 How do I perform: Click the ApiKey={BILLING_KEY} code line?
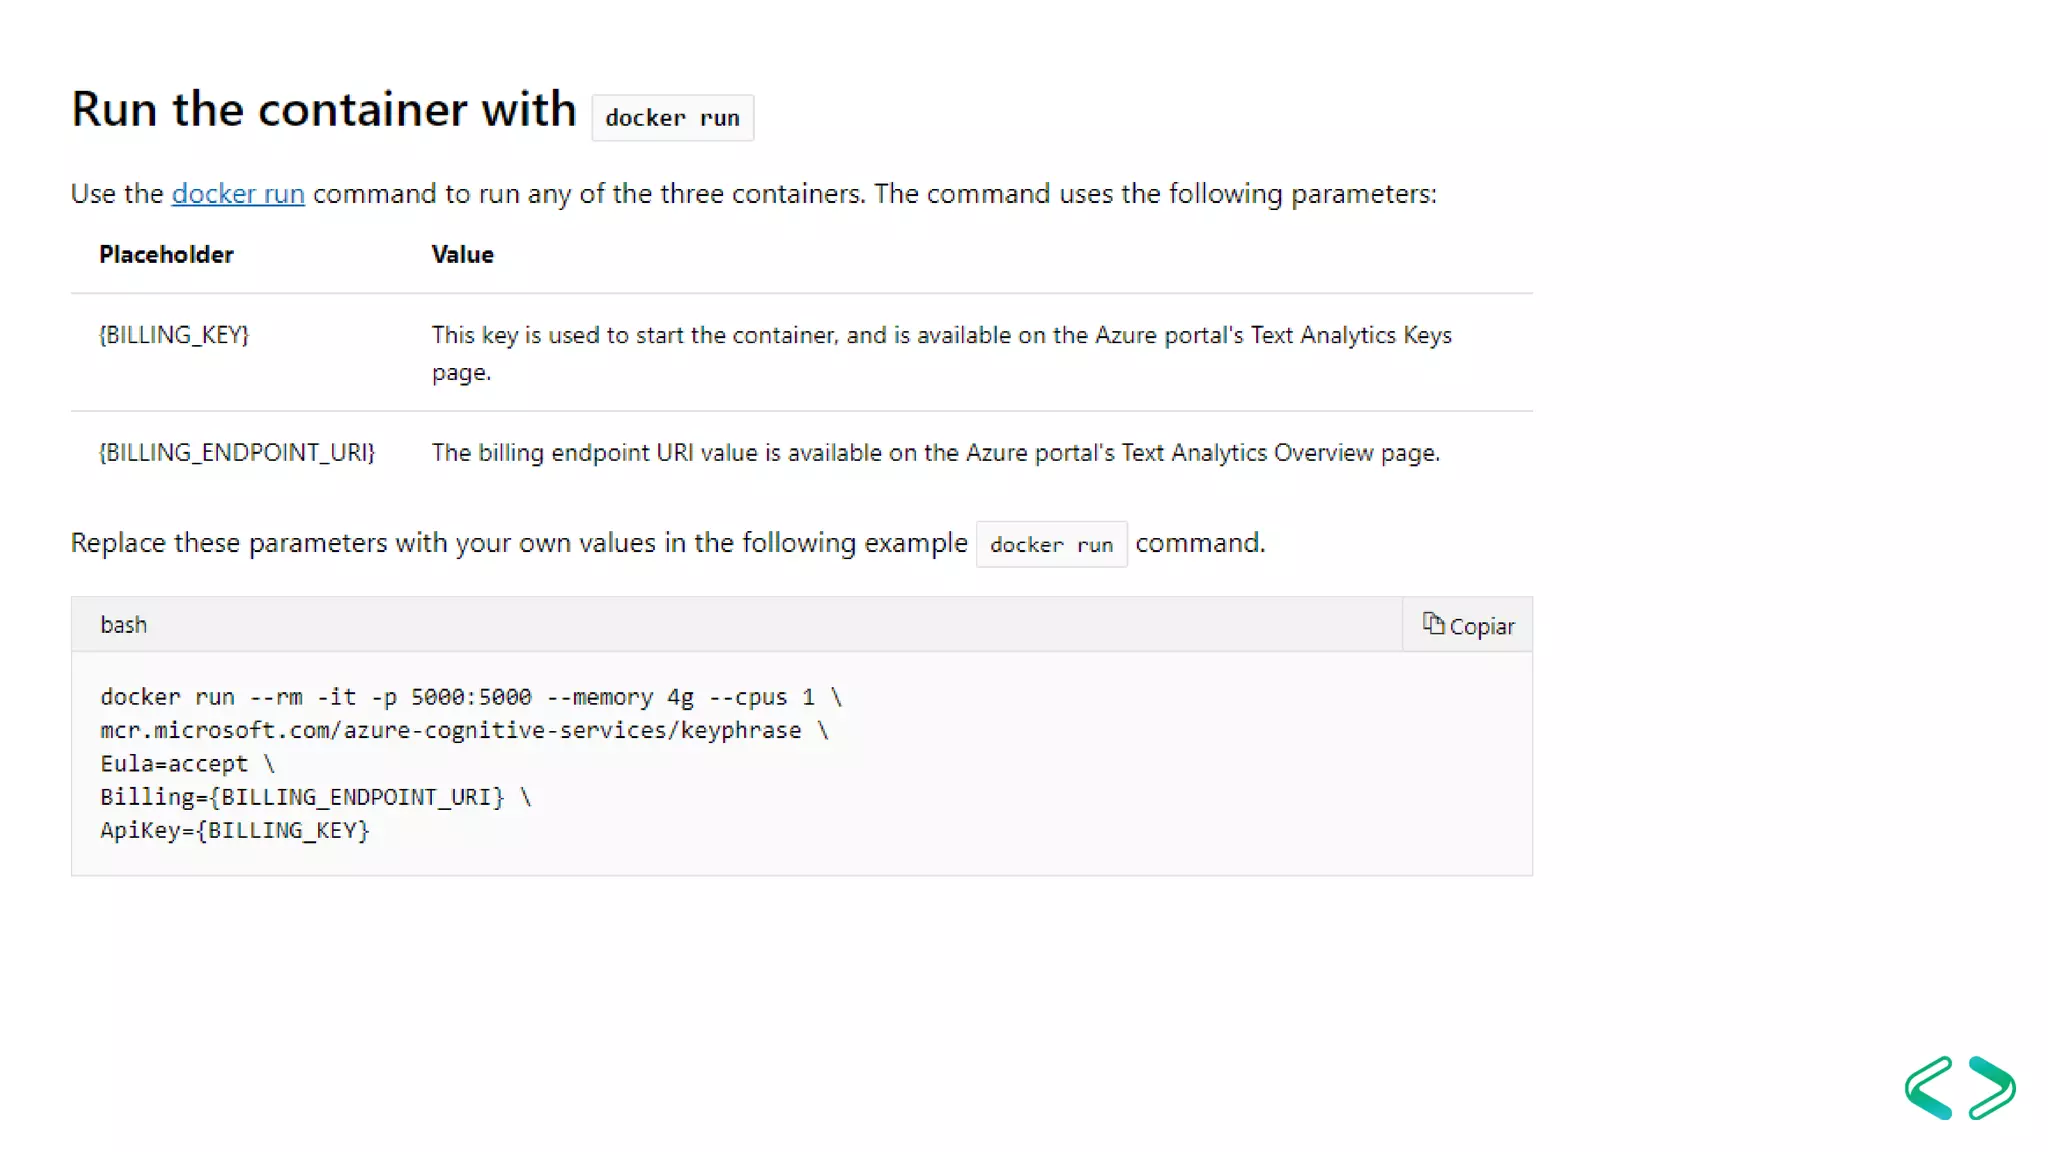pos(235,830)
